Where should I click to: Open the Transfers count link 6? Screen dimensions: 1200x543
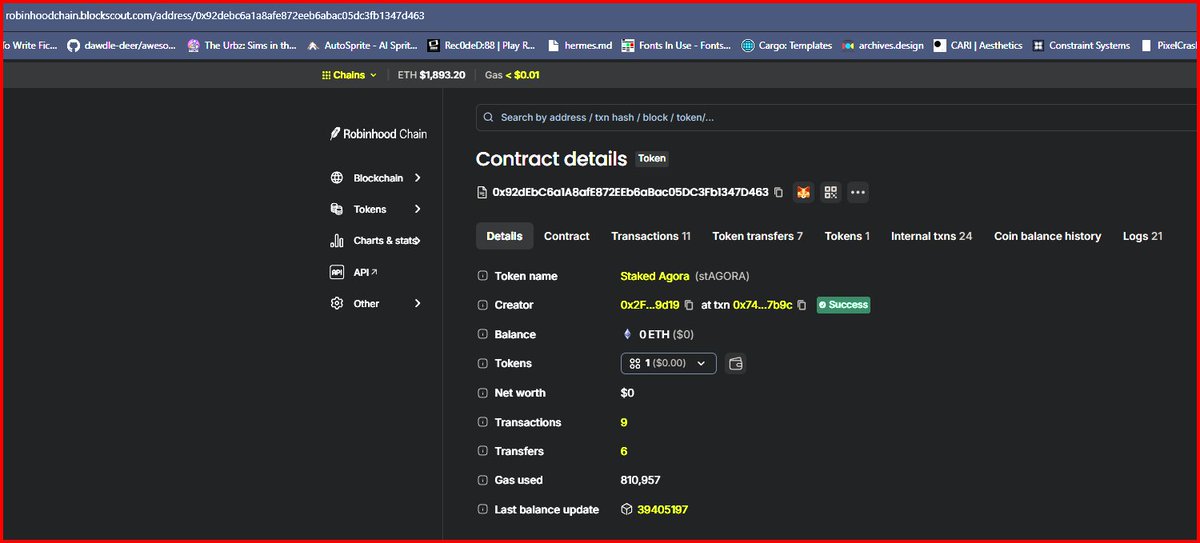tap(624, 452)
